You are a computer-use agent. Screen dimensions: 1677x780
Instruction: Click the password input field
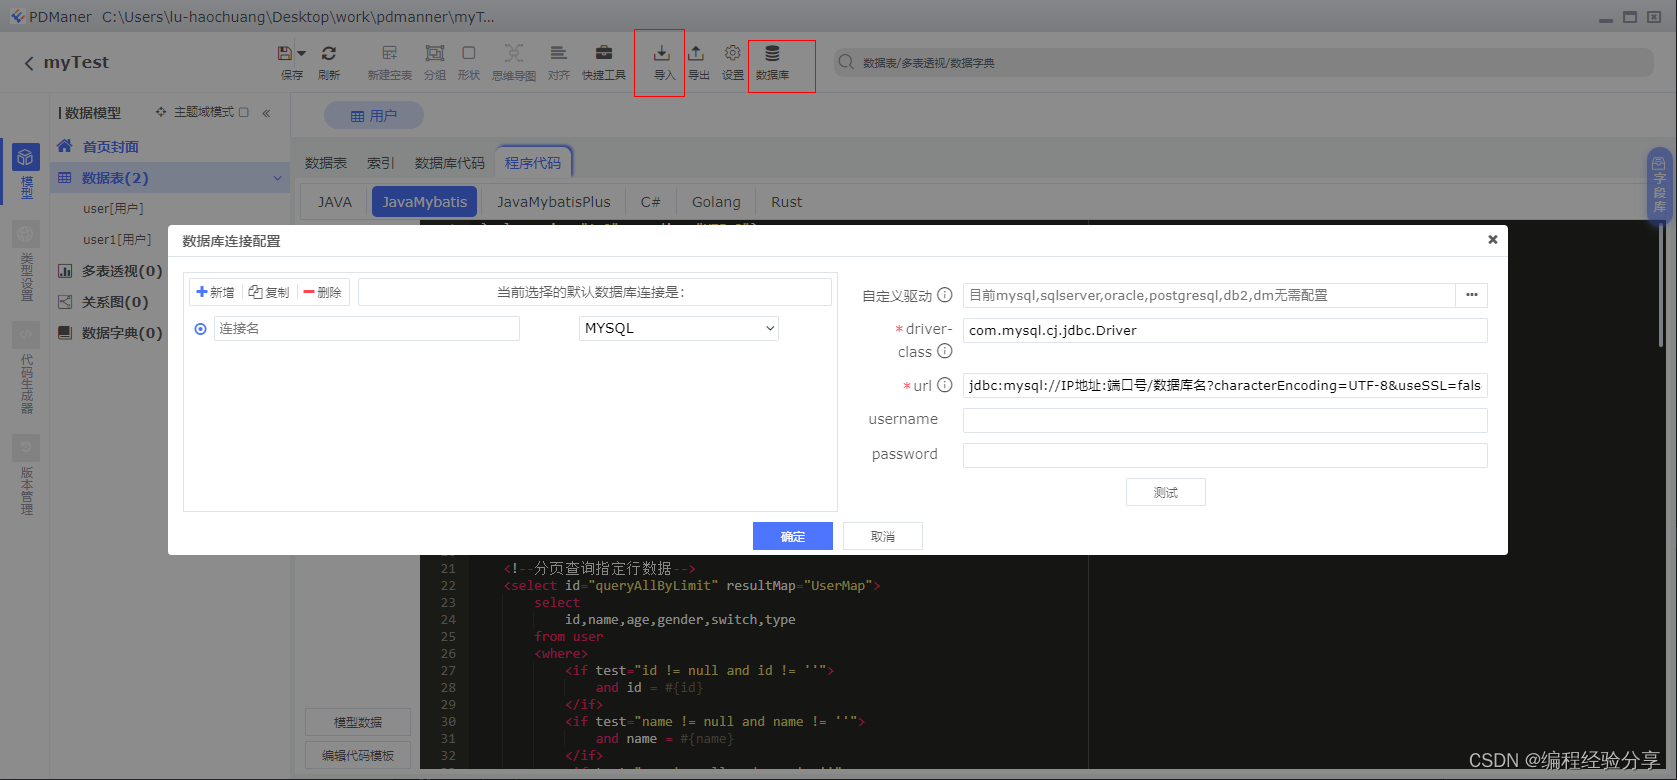click(x=1225, y=455)
